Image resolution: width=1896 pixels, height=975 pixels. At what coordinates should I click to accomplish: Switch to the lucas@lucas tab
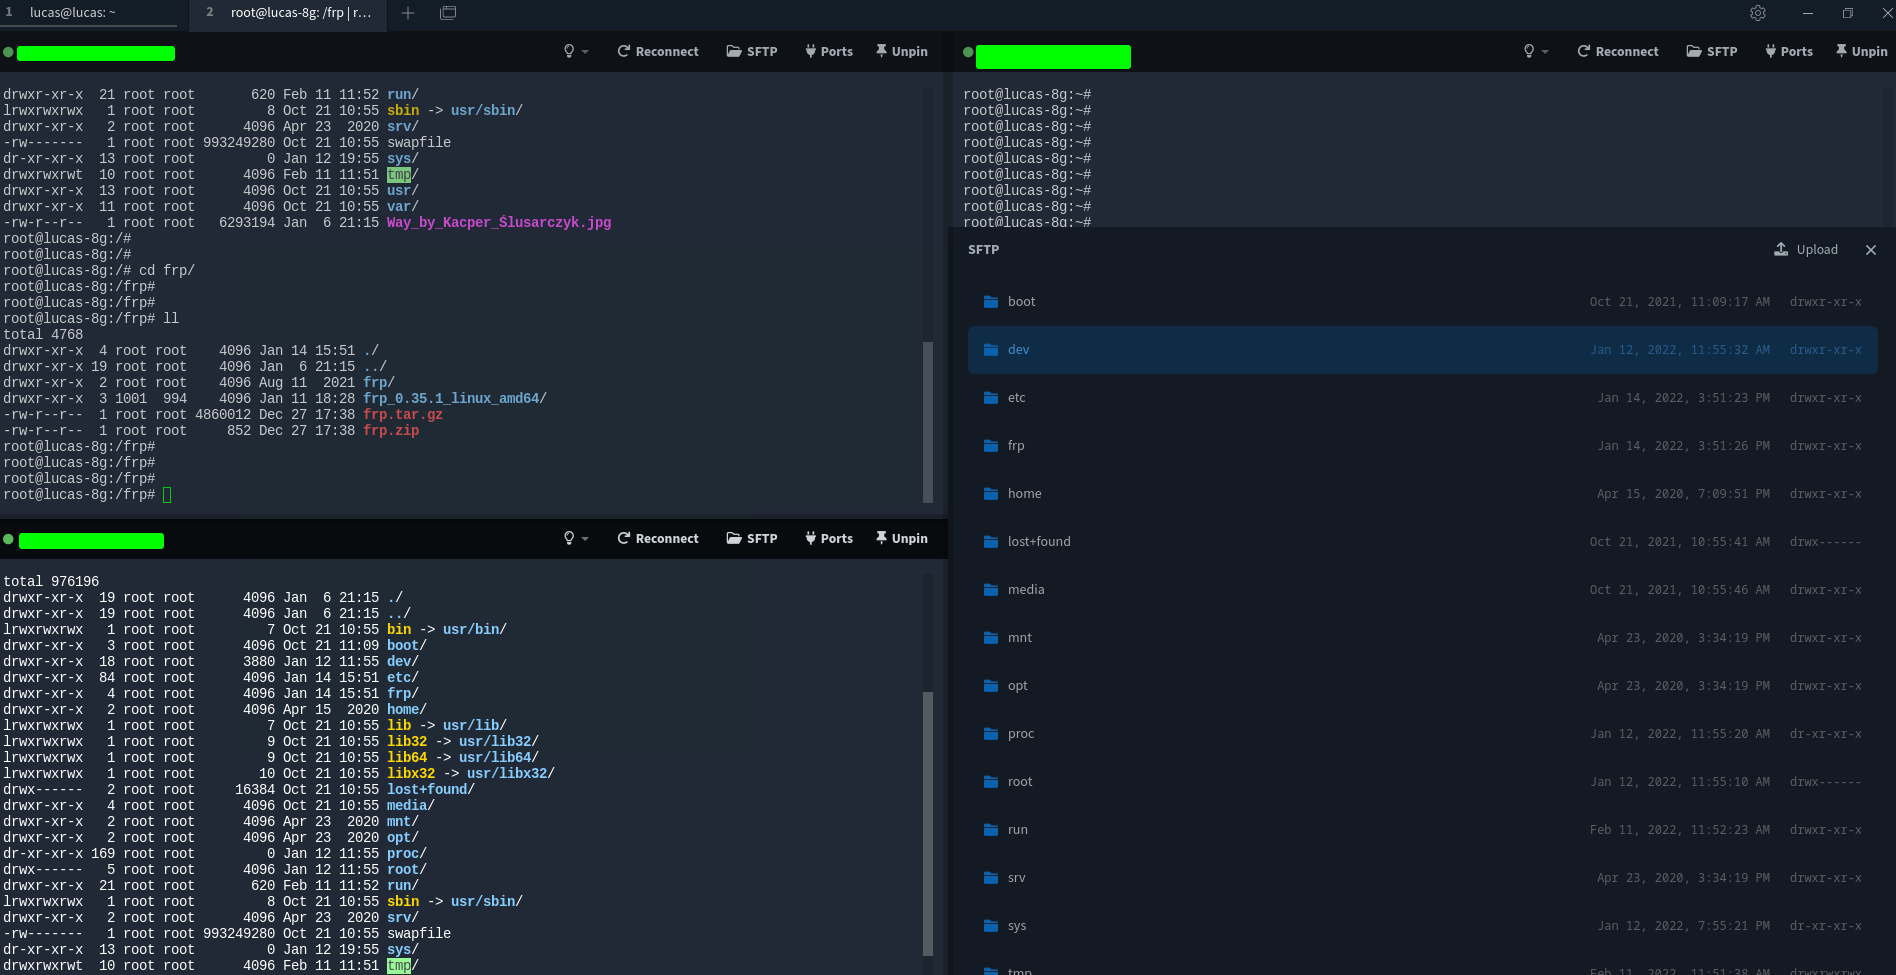(x=72, y=13)
